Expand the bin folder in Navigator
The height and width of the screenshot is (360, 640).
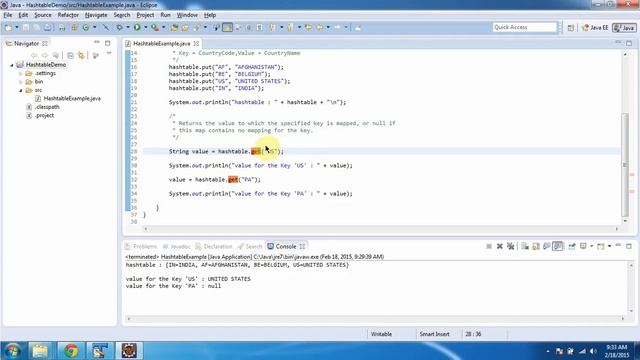pos(20,82)
